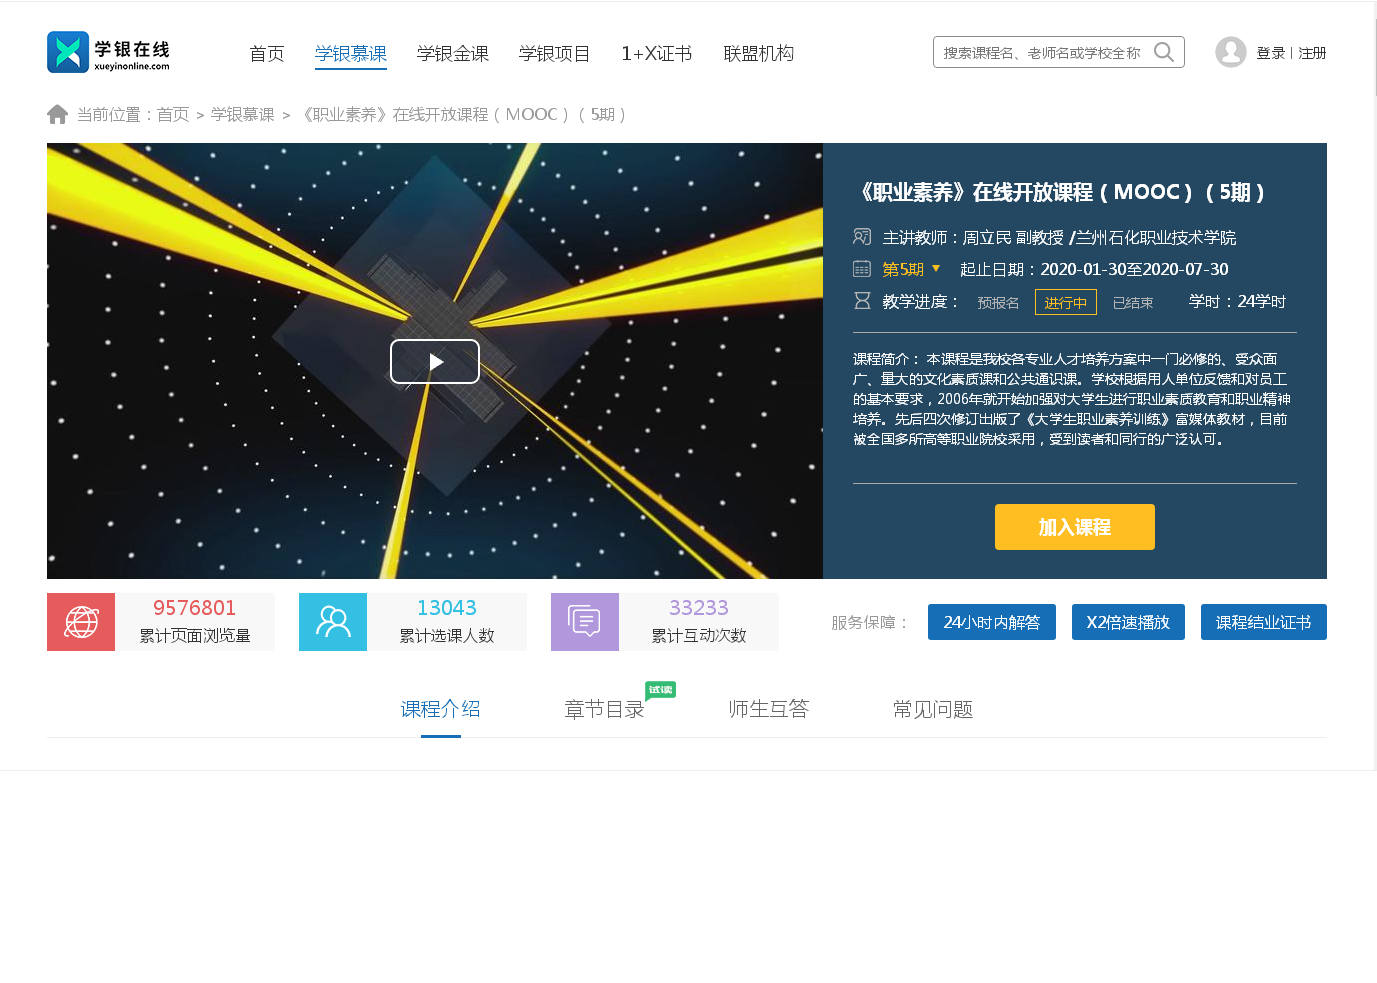Select the 已结束 progress stage
The height and width of the screenshot is (983, 1377).
[x=1133, y=302]
